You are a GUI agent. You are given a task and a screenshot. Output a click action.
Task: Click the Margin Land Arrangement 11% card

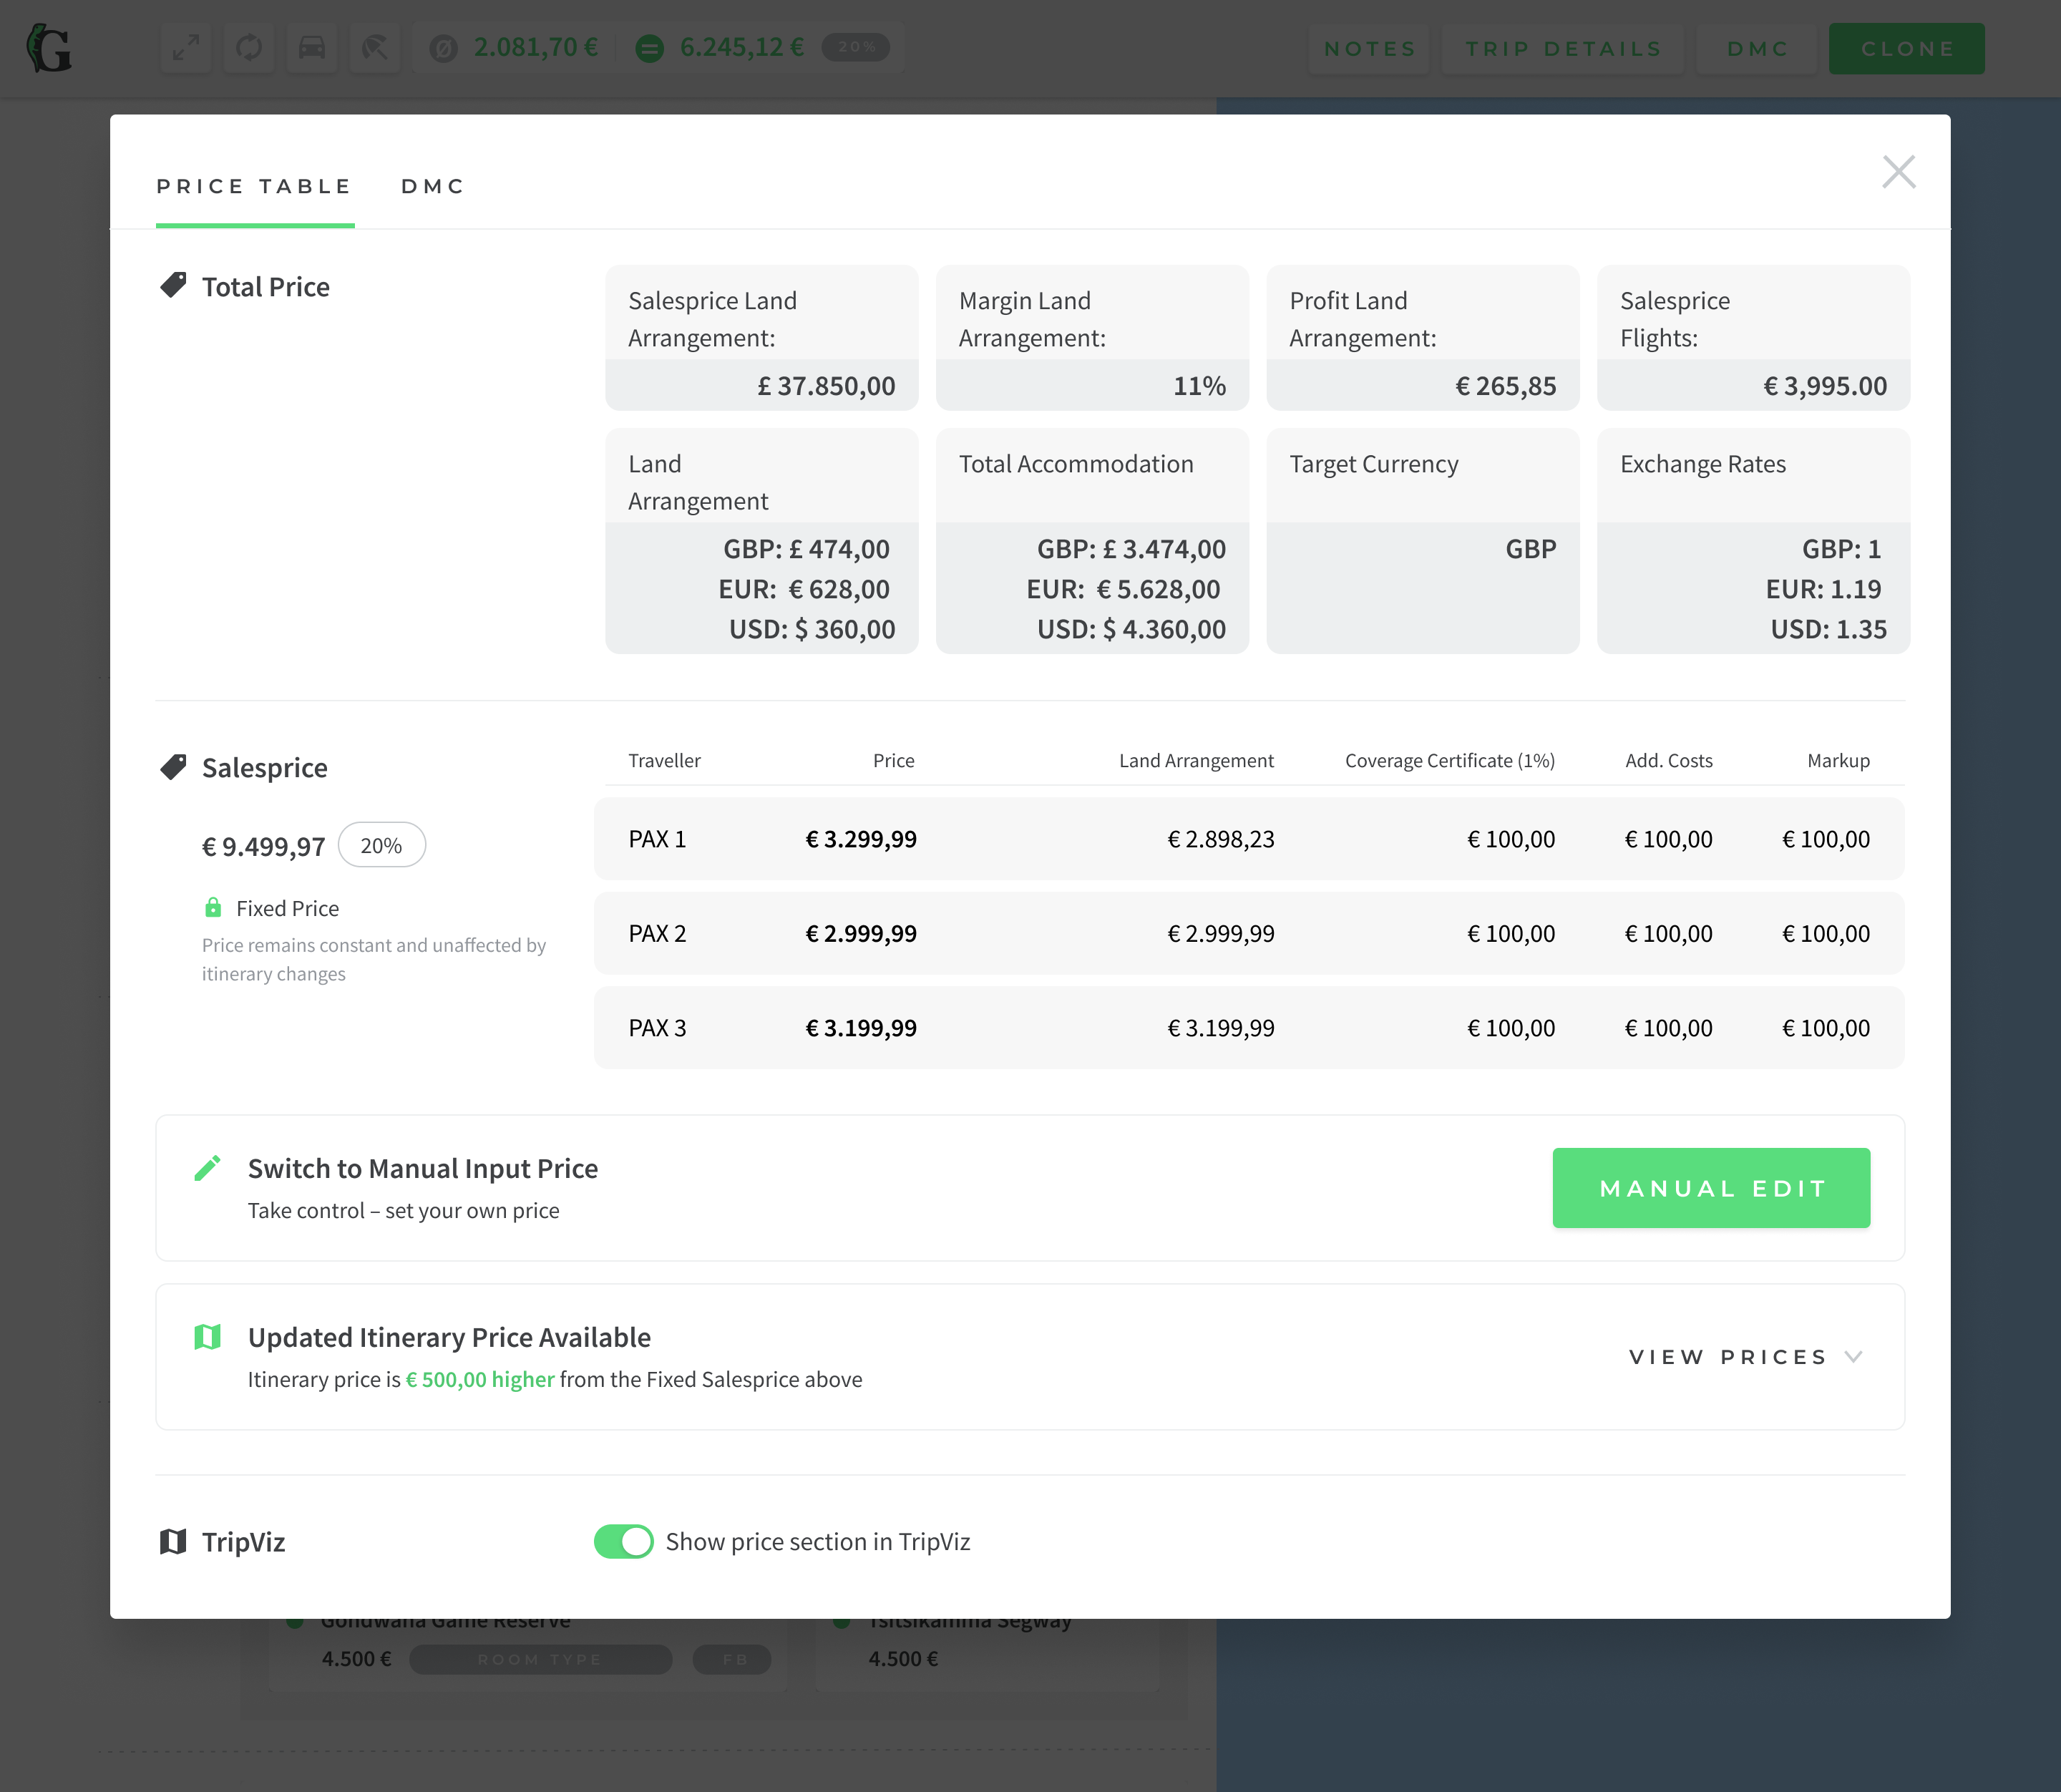[x=1092, y=338]
